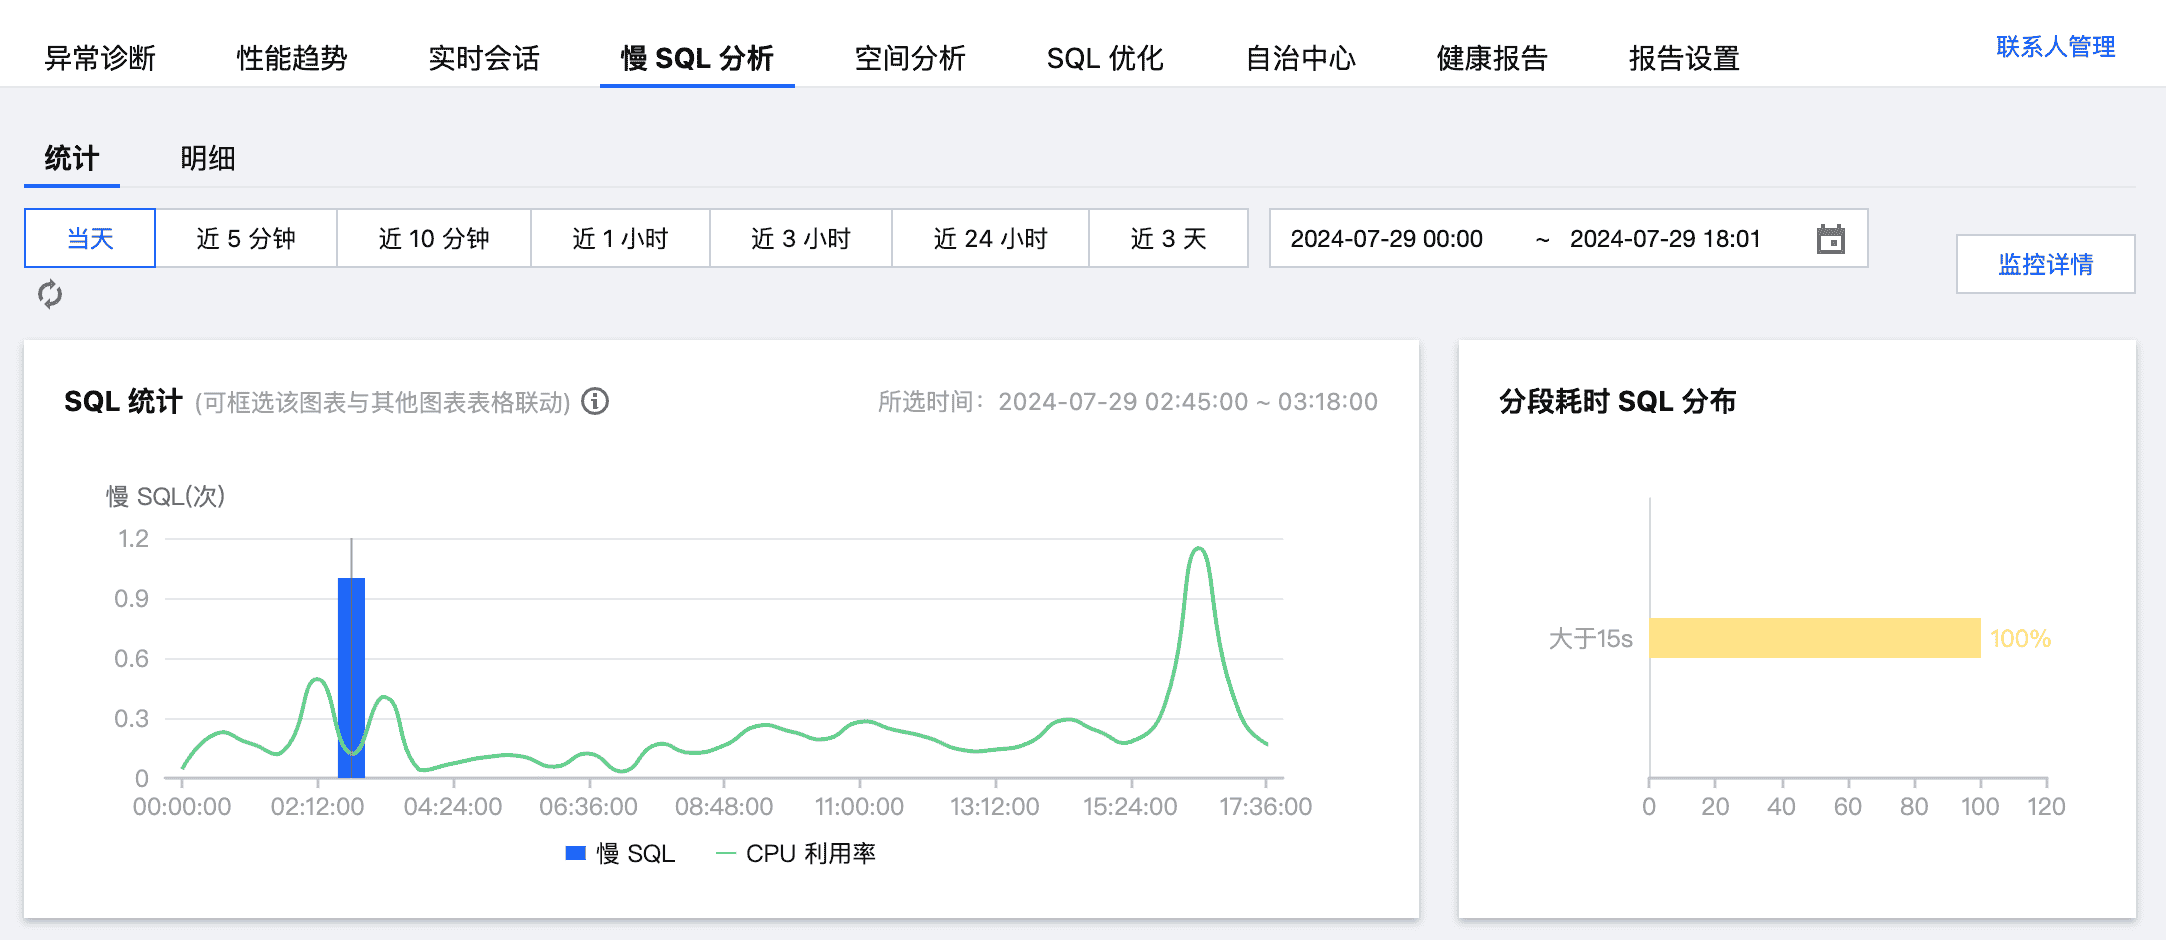Click the start date 2024-07-29 00:00 field
Viewport: 2166px width, 940px height.
1386,239
